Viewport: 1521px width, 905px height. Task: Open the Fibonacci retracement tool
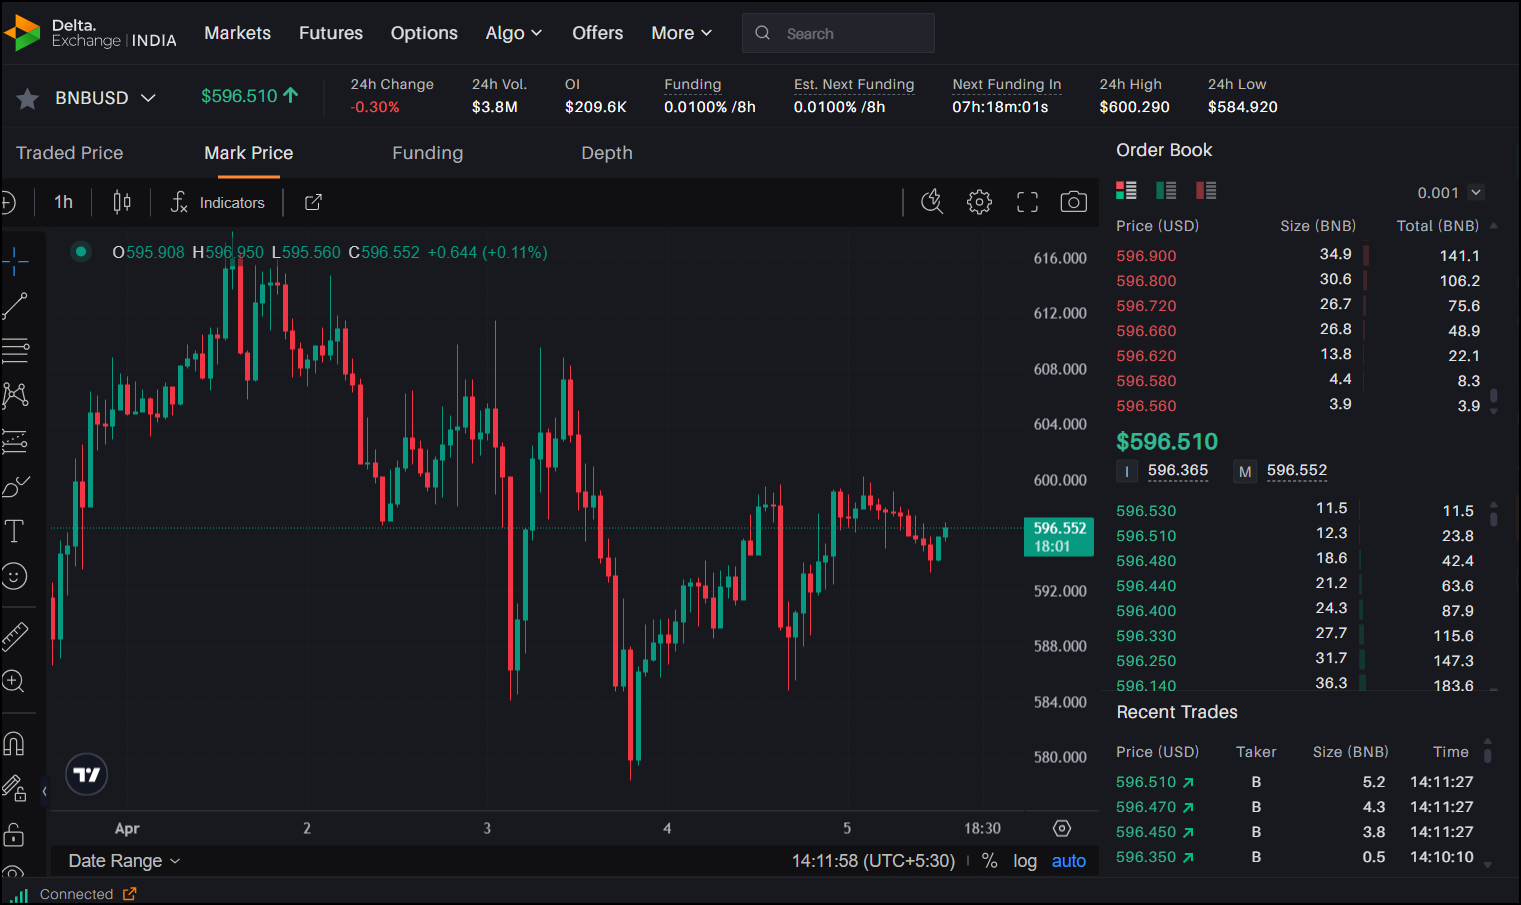click(14, 350)
